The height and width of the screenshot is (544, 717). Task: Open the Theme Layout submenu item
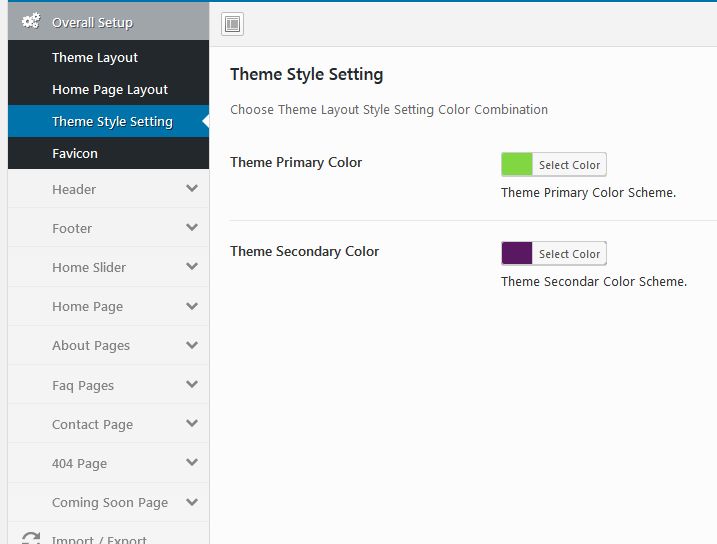pyautogui.click(x=95, y=57)
